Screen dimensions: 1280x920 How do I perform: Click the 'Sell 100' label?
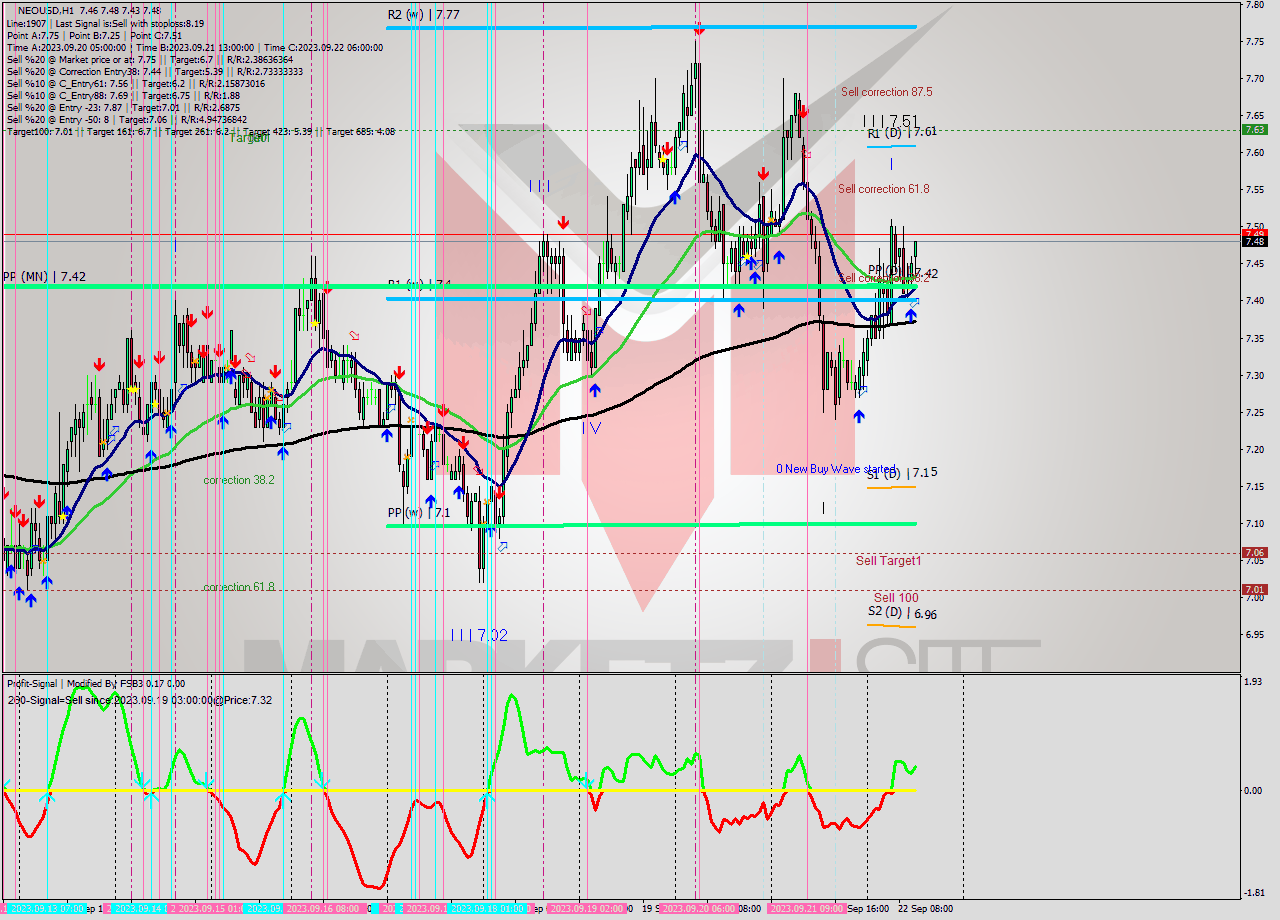point(896,598)
